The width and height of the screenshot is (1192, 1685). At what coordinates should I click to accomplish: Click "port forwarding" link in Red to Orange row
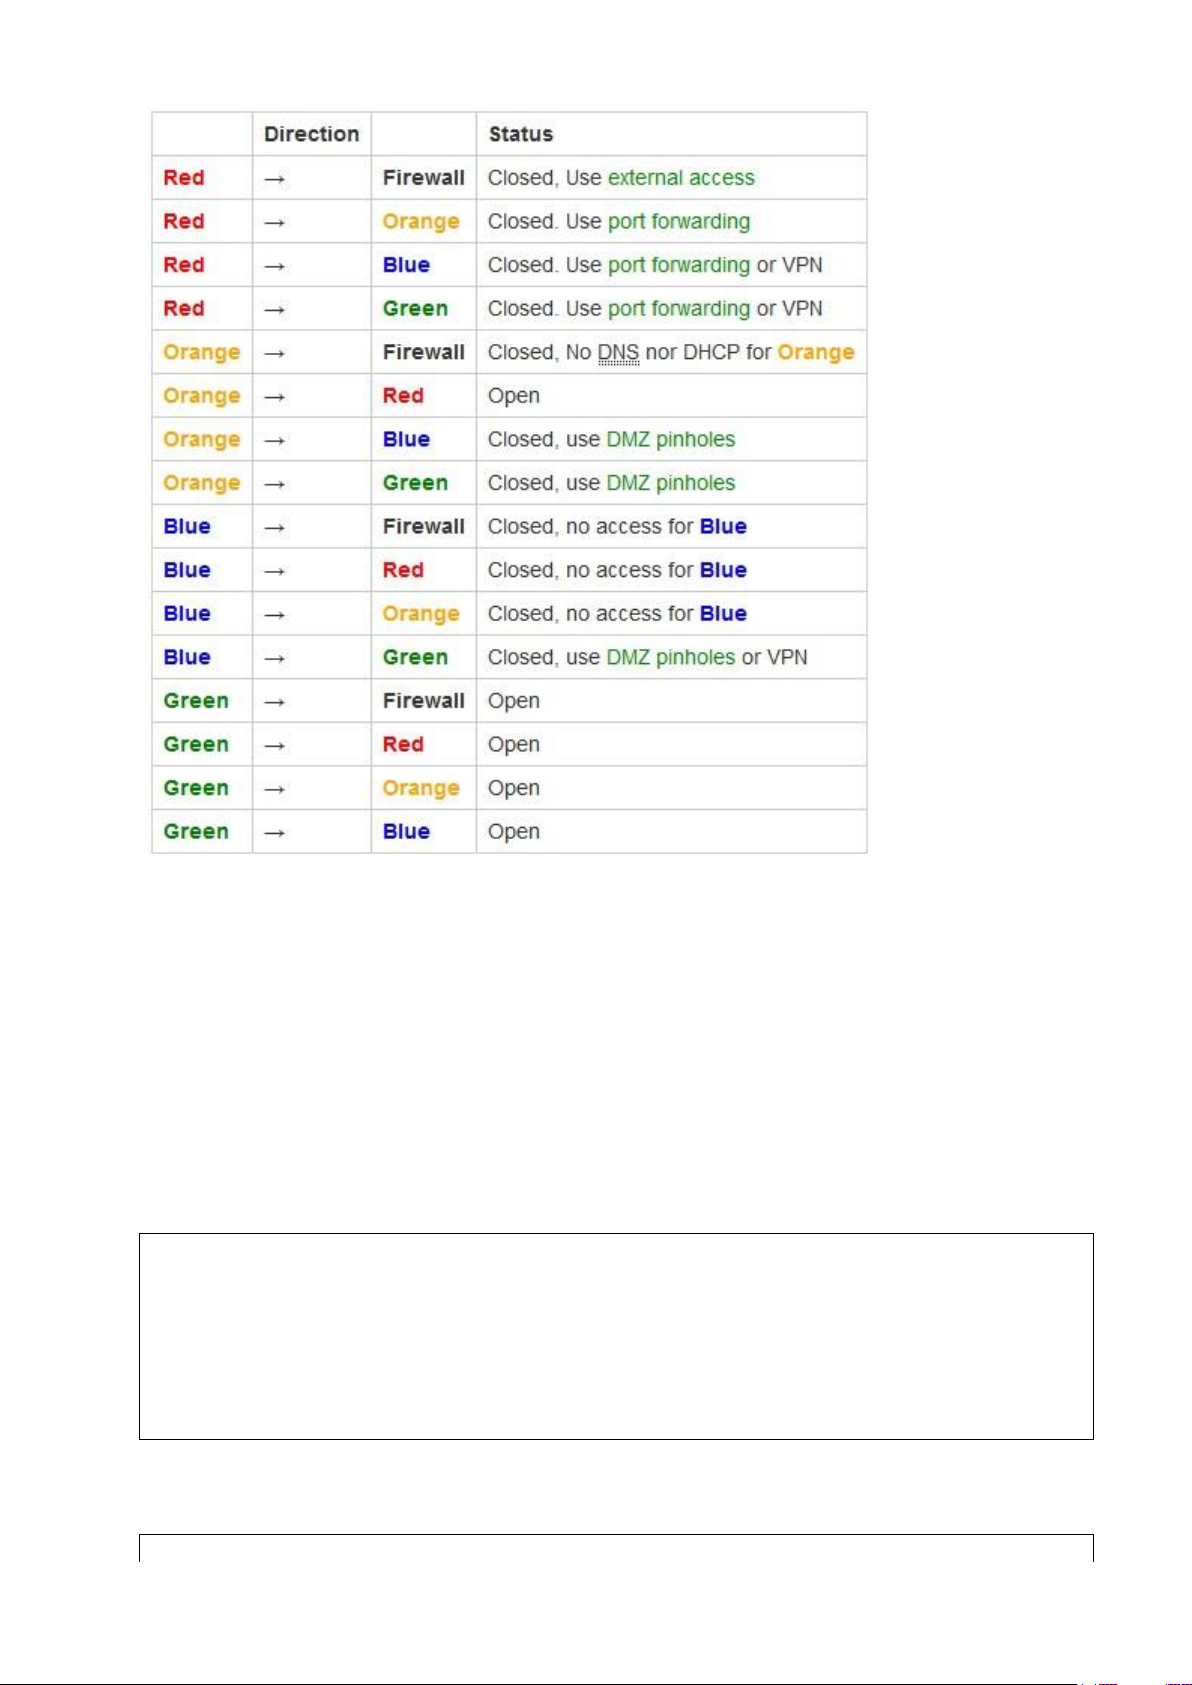[x=678, y=222]
